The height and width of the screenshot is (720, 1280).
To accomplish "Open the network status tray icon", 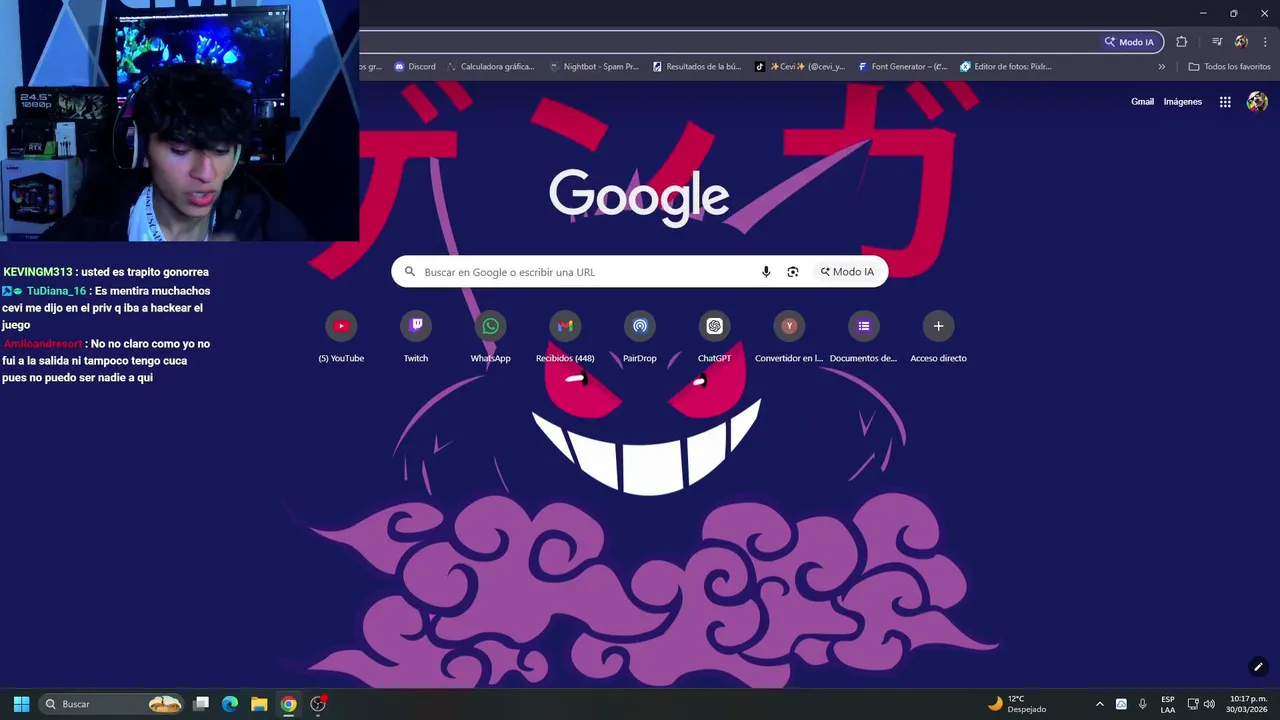I will 1193,704.
